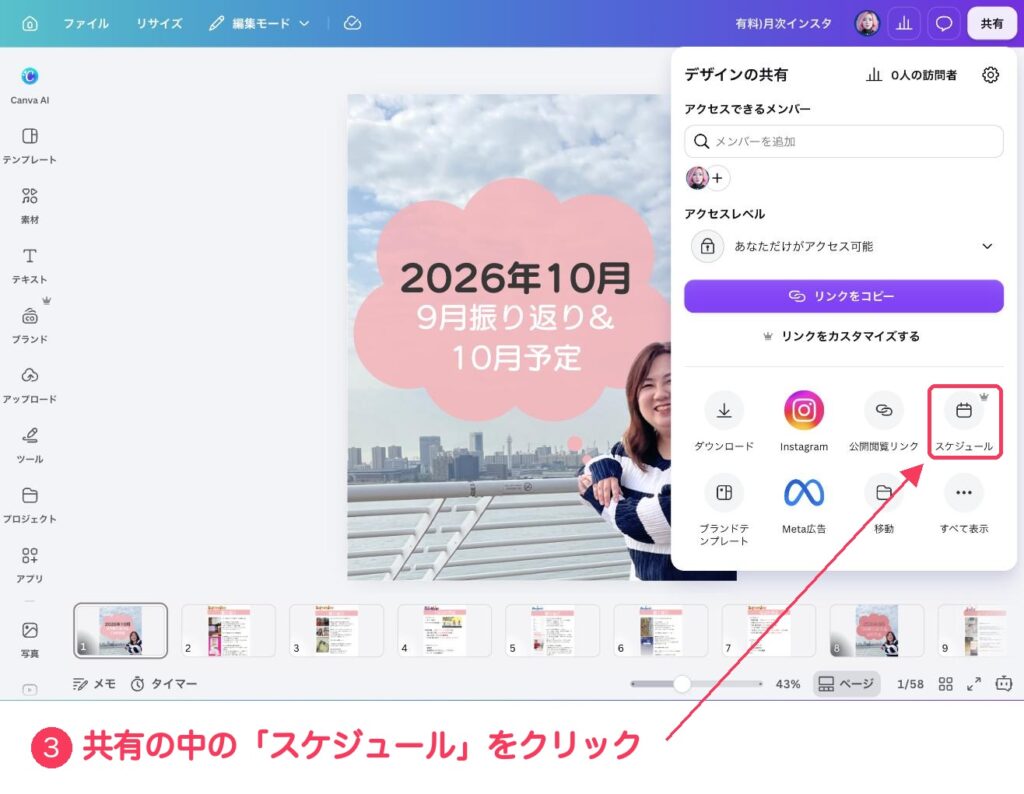Click the メンバーを追加 search field

click(844, 141)
